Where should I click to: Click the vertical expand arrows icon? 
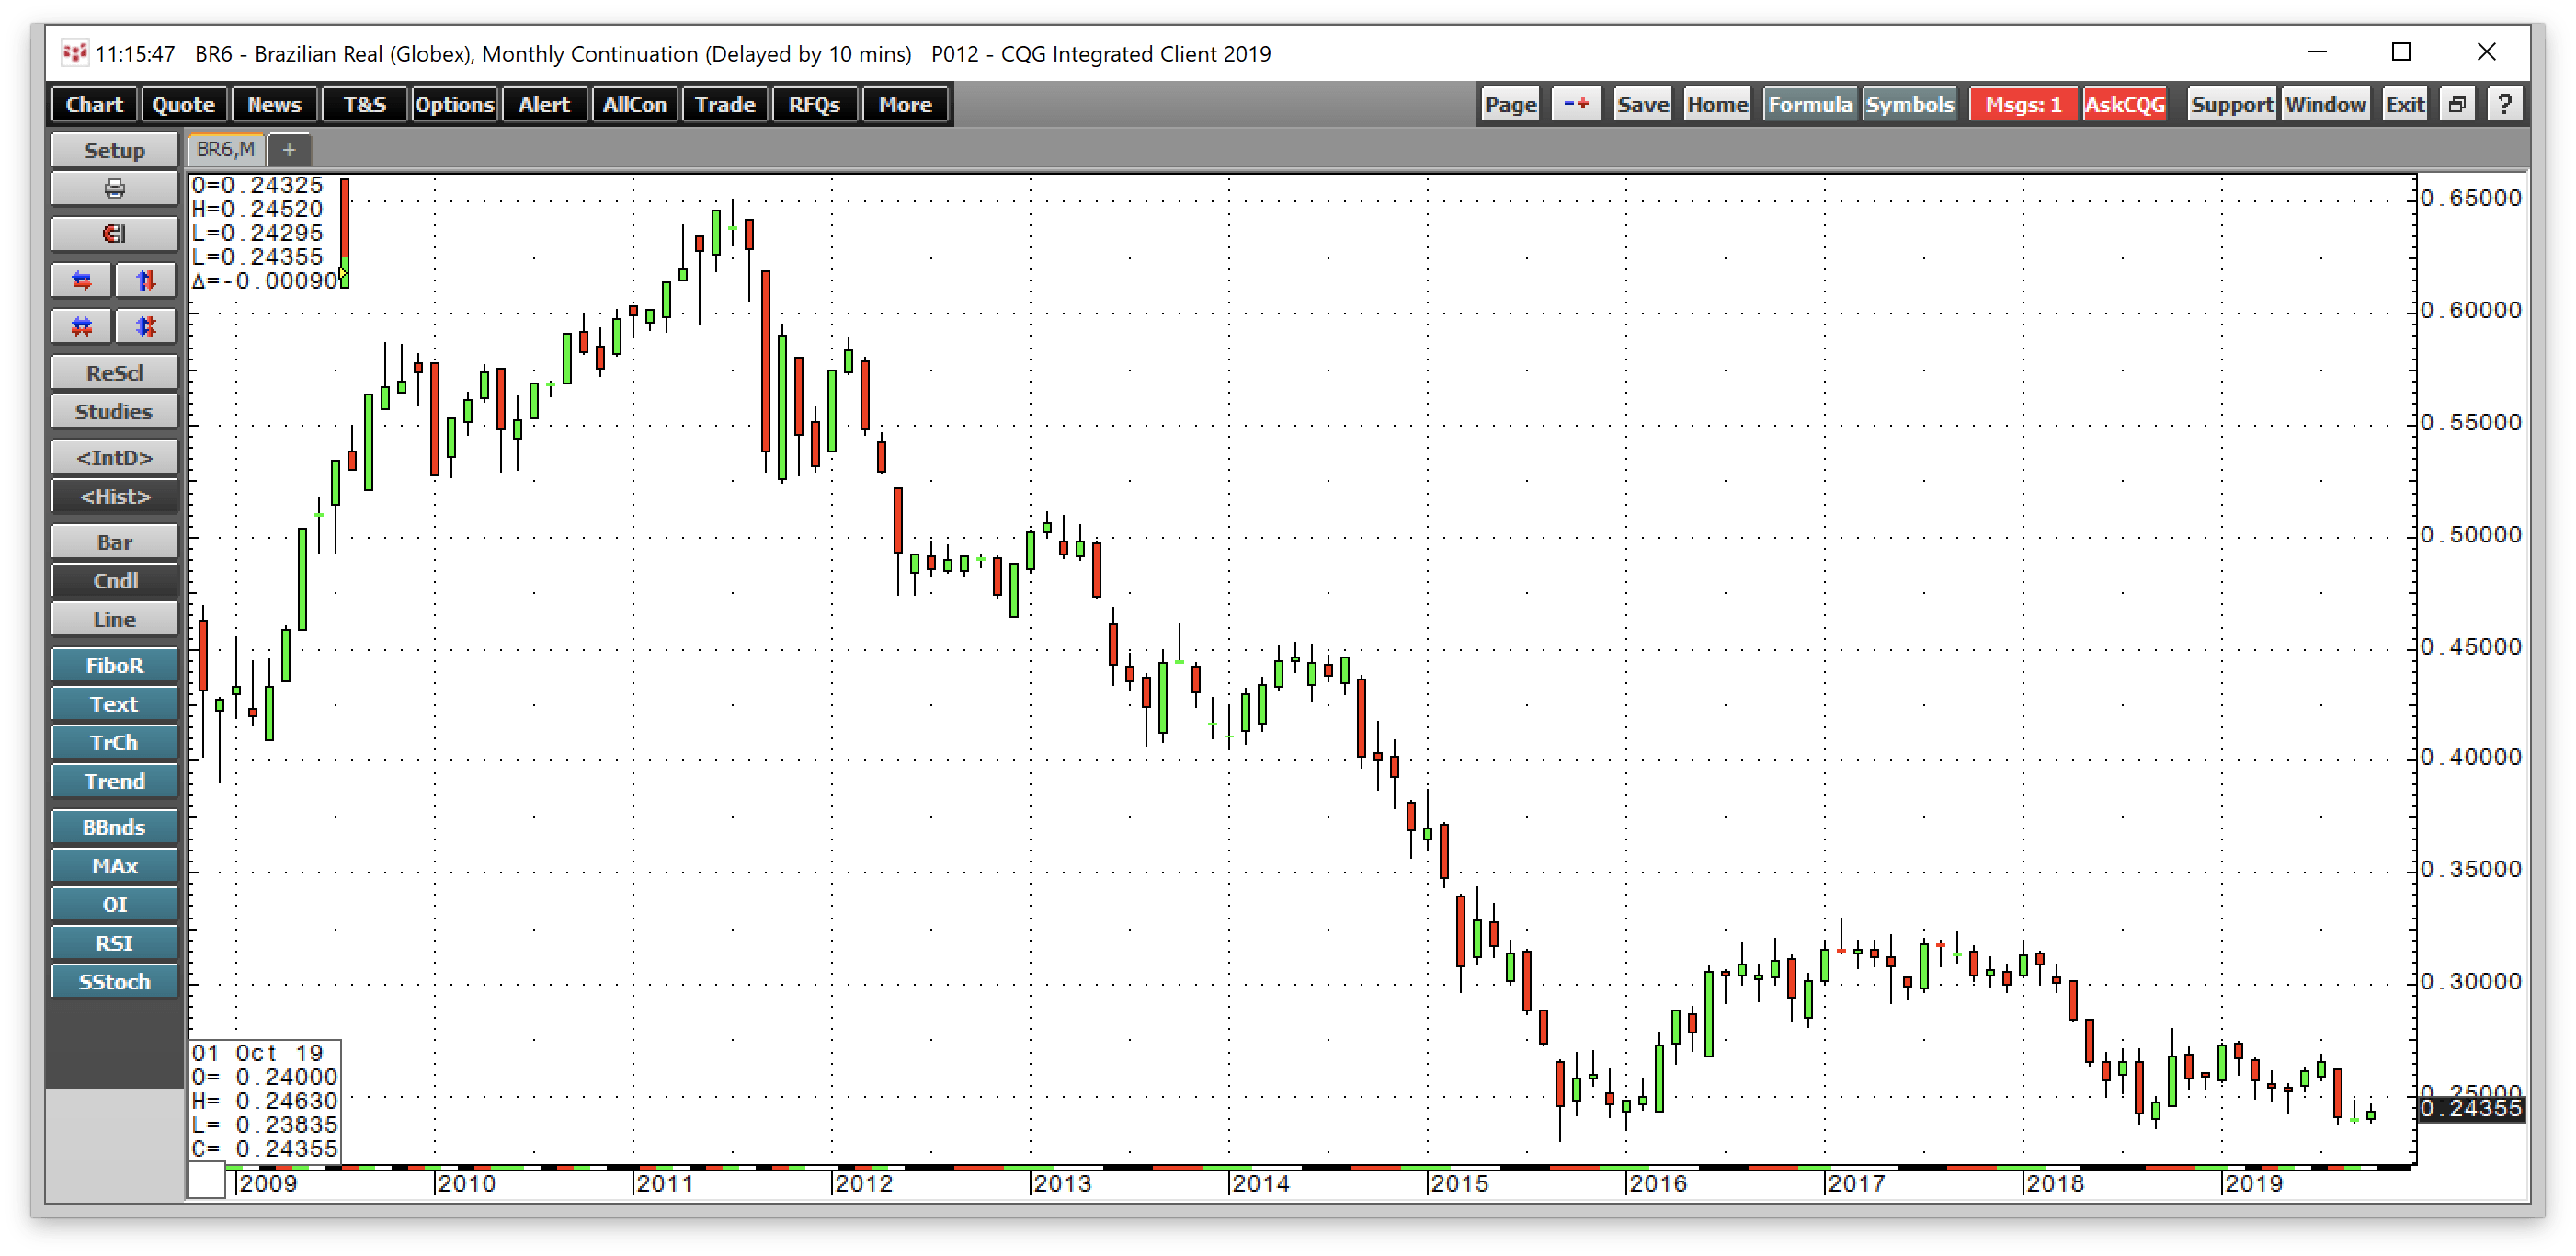pos(146,281)
